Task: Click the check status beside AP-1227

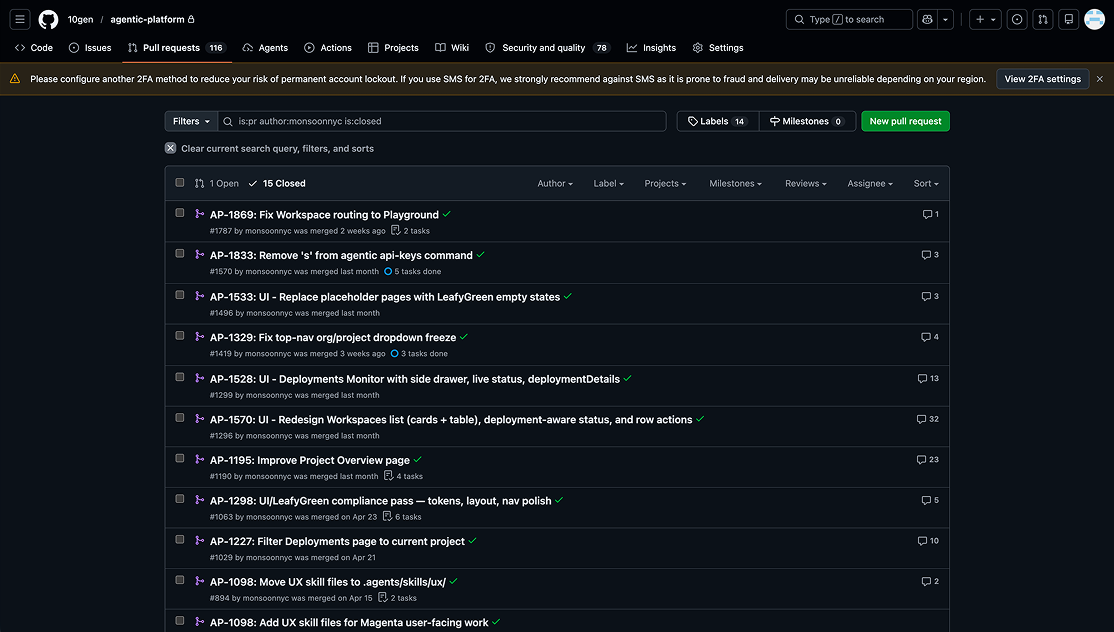Action: point(472,540)
